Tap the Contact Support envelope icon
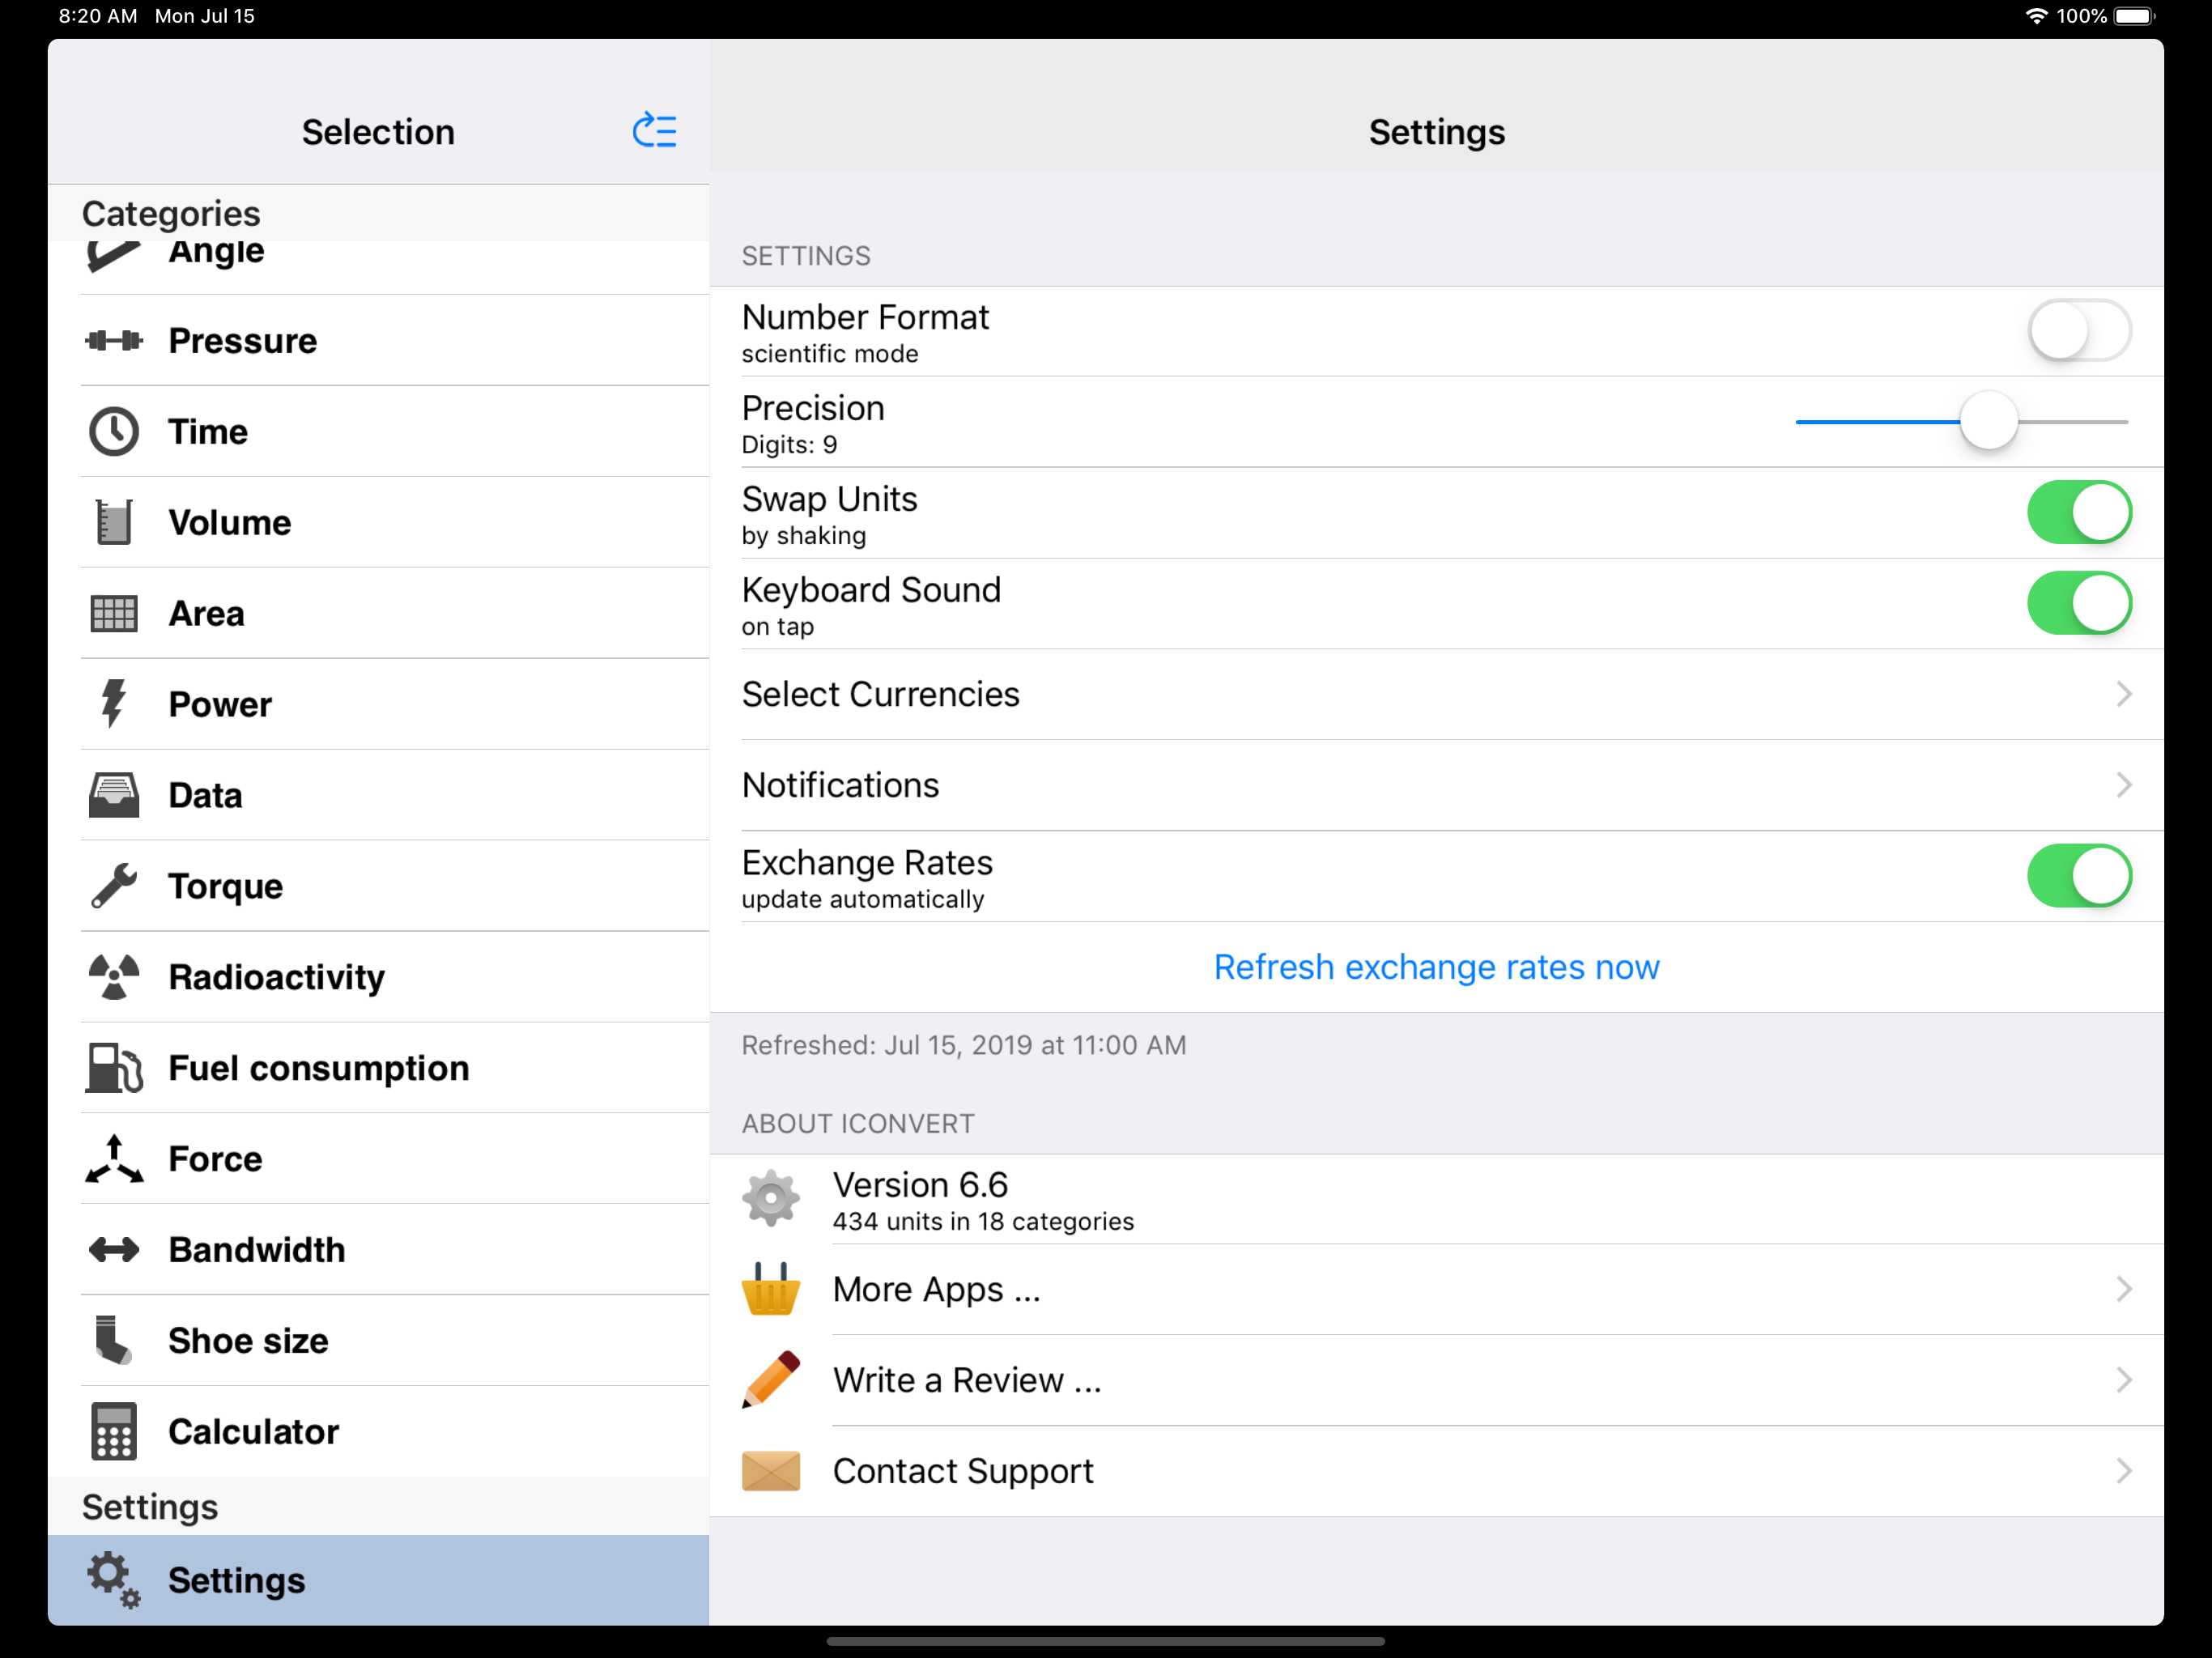This screenshot has width=2212, height=1658. [x=771, y=1471]
